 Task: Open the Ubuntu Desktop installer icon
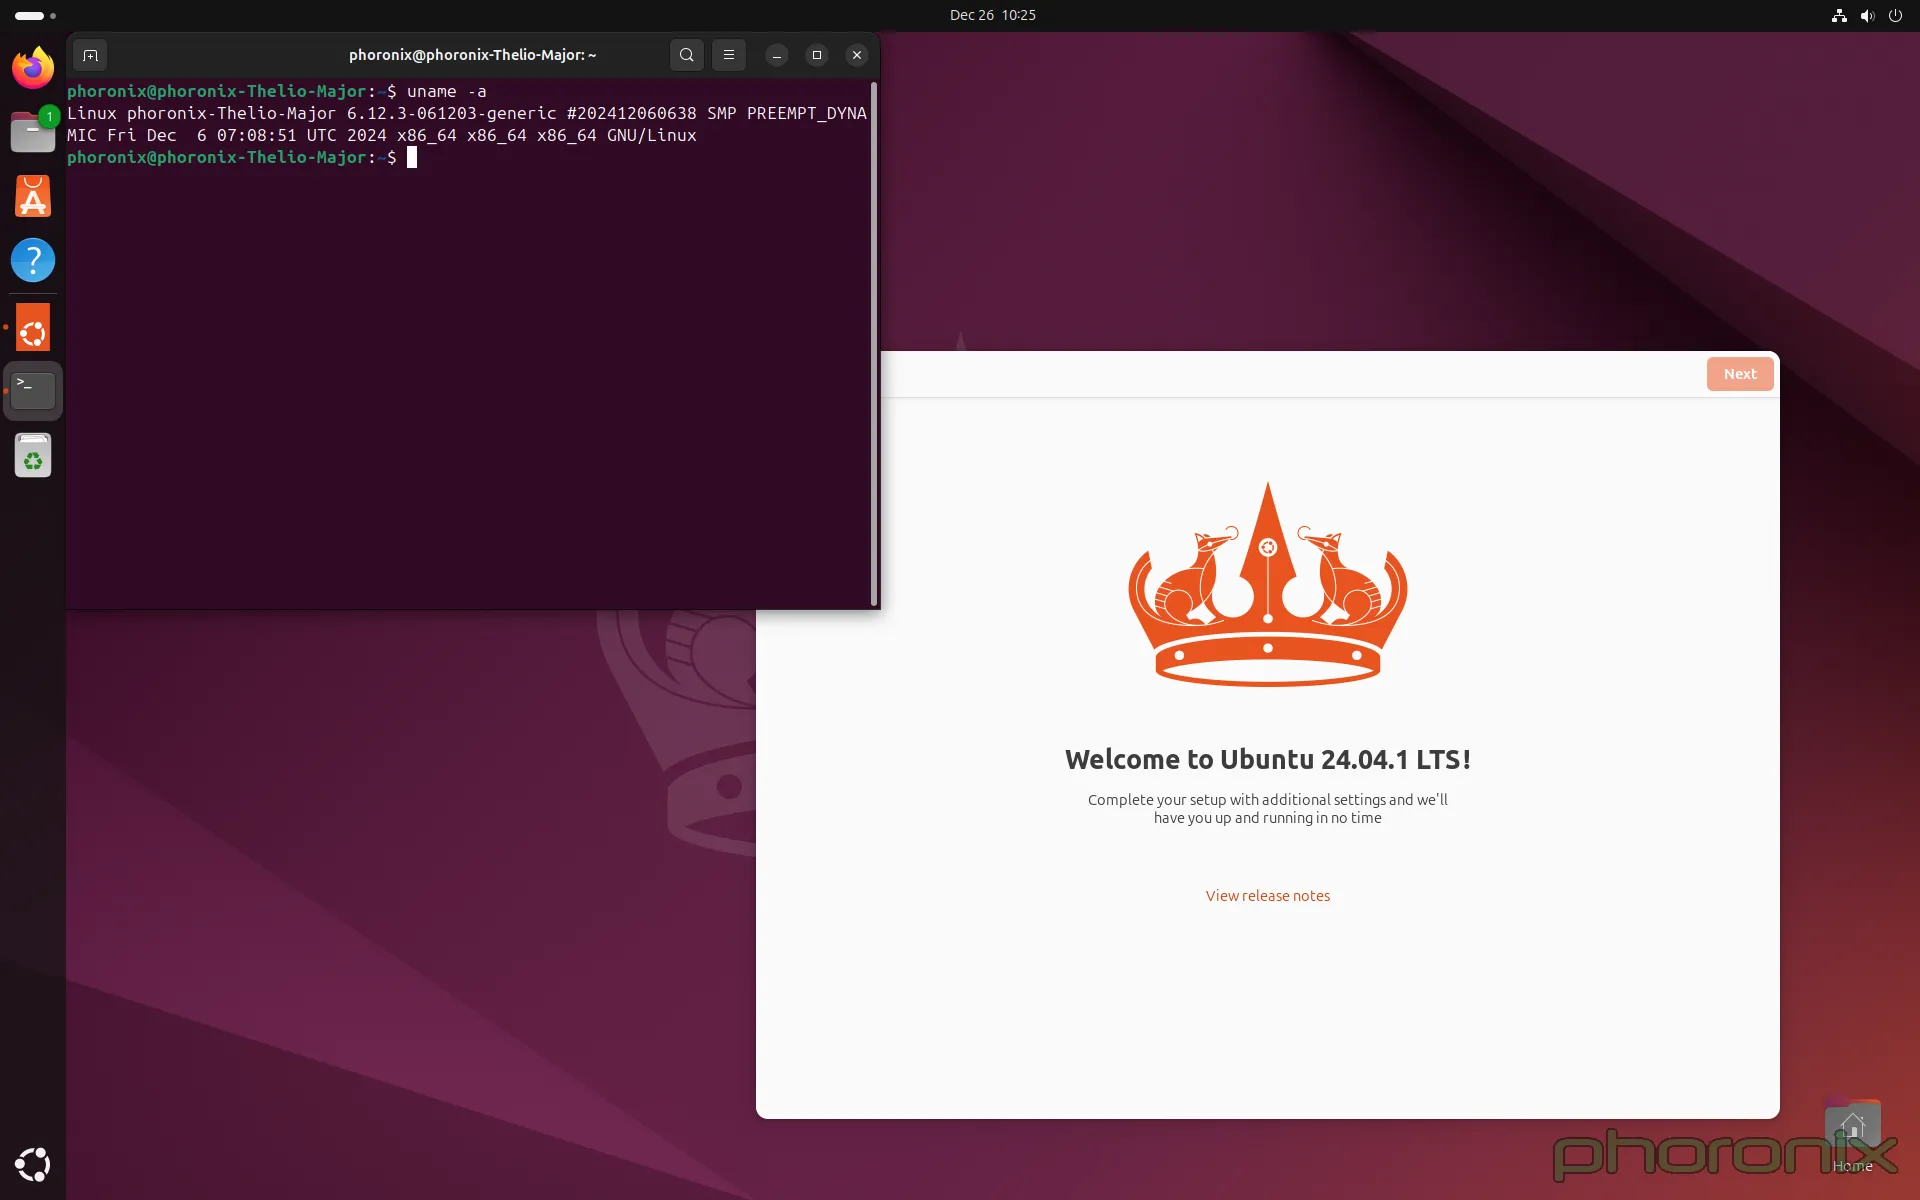pos(33,327)
